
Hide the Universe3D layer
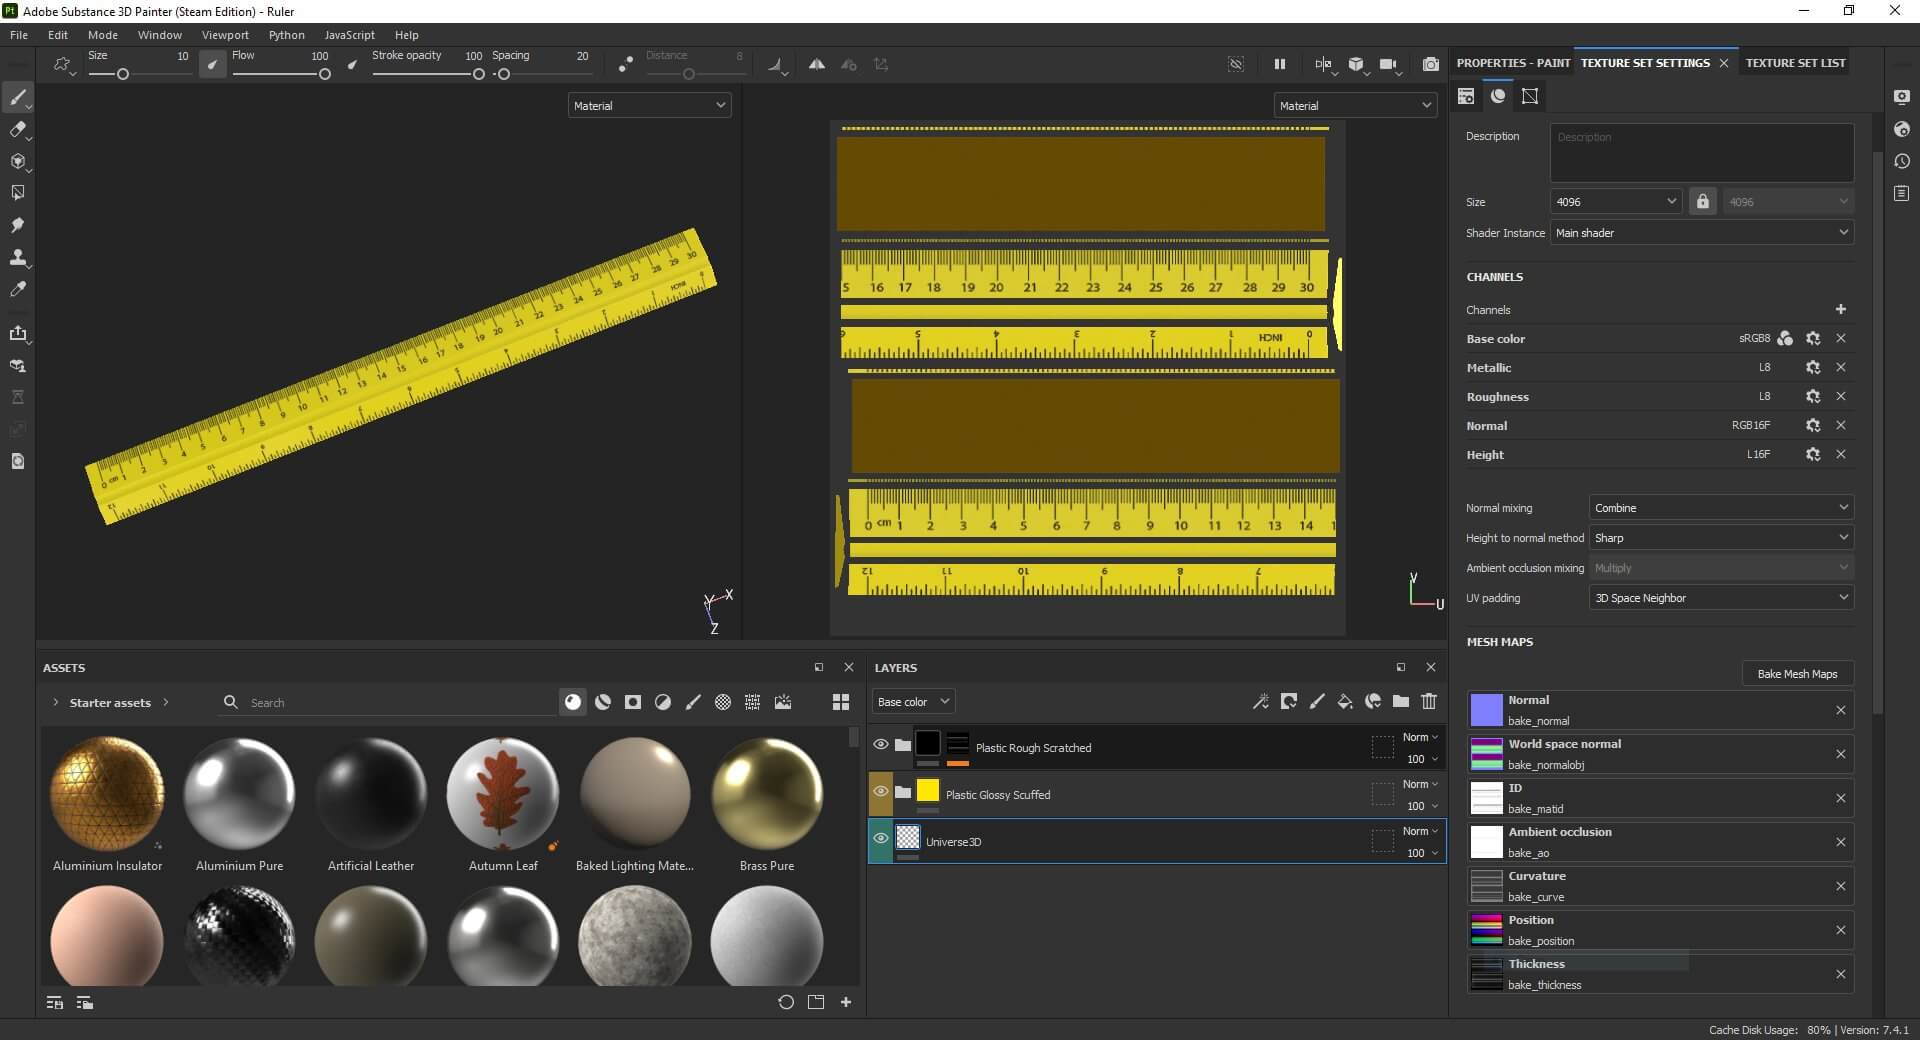(881, 839)
